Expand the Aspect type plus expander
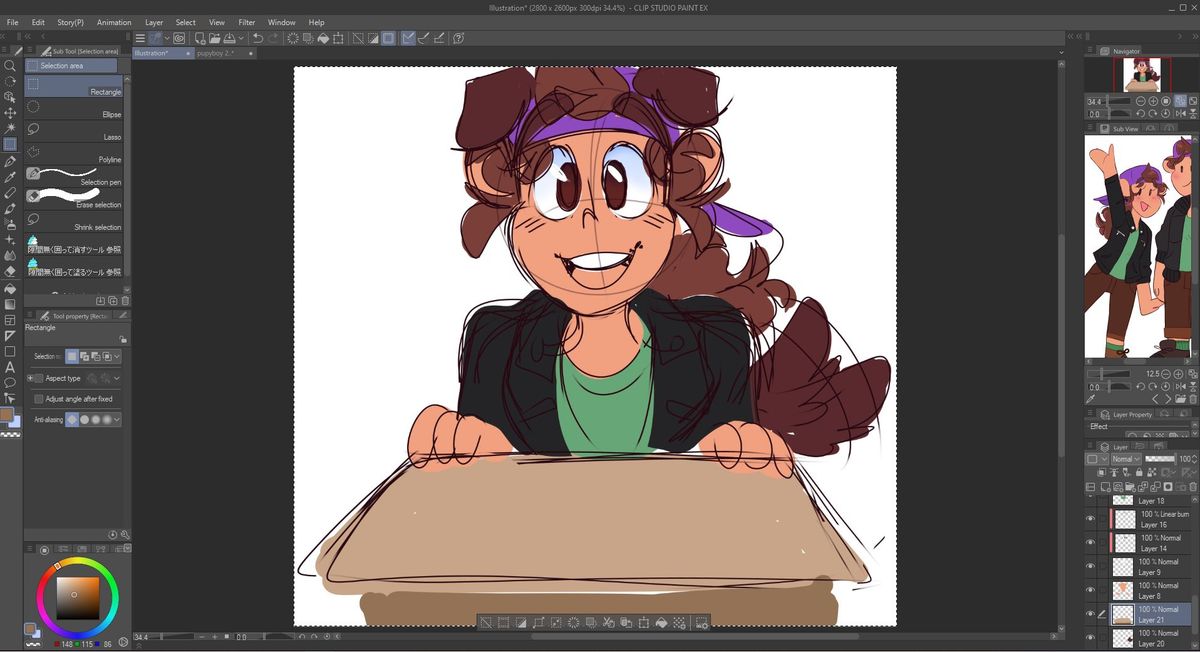Image resolution: width=1200 pixels, height=652 pixels. pyautogui.click(x=30, y=378)
